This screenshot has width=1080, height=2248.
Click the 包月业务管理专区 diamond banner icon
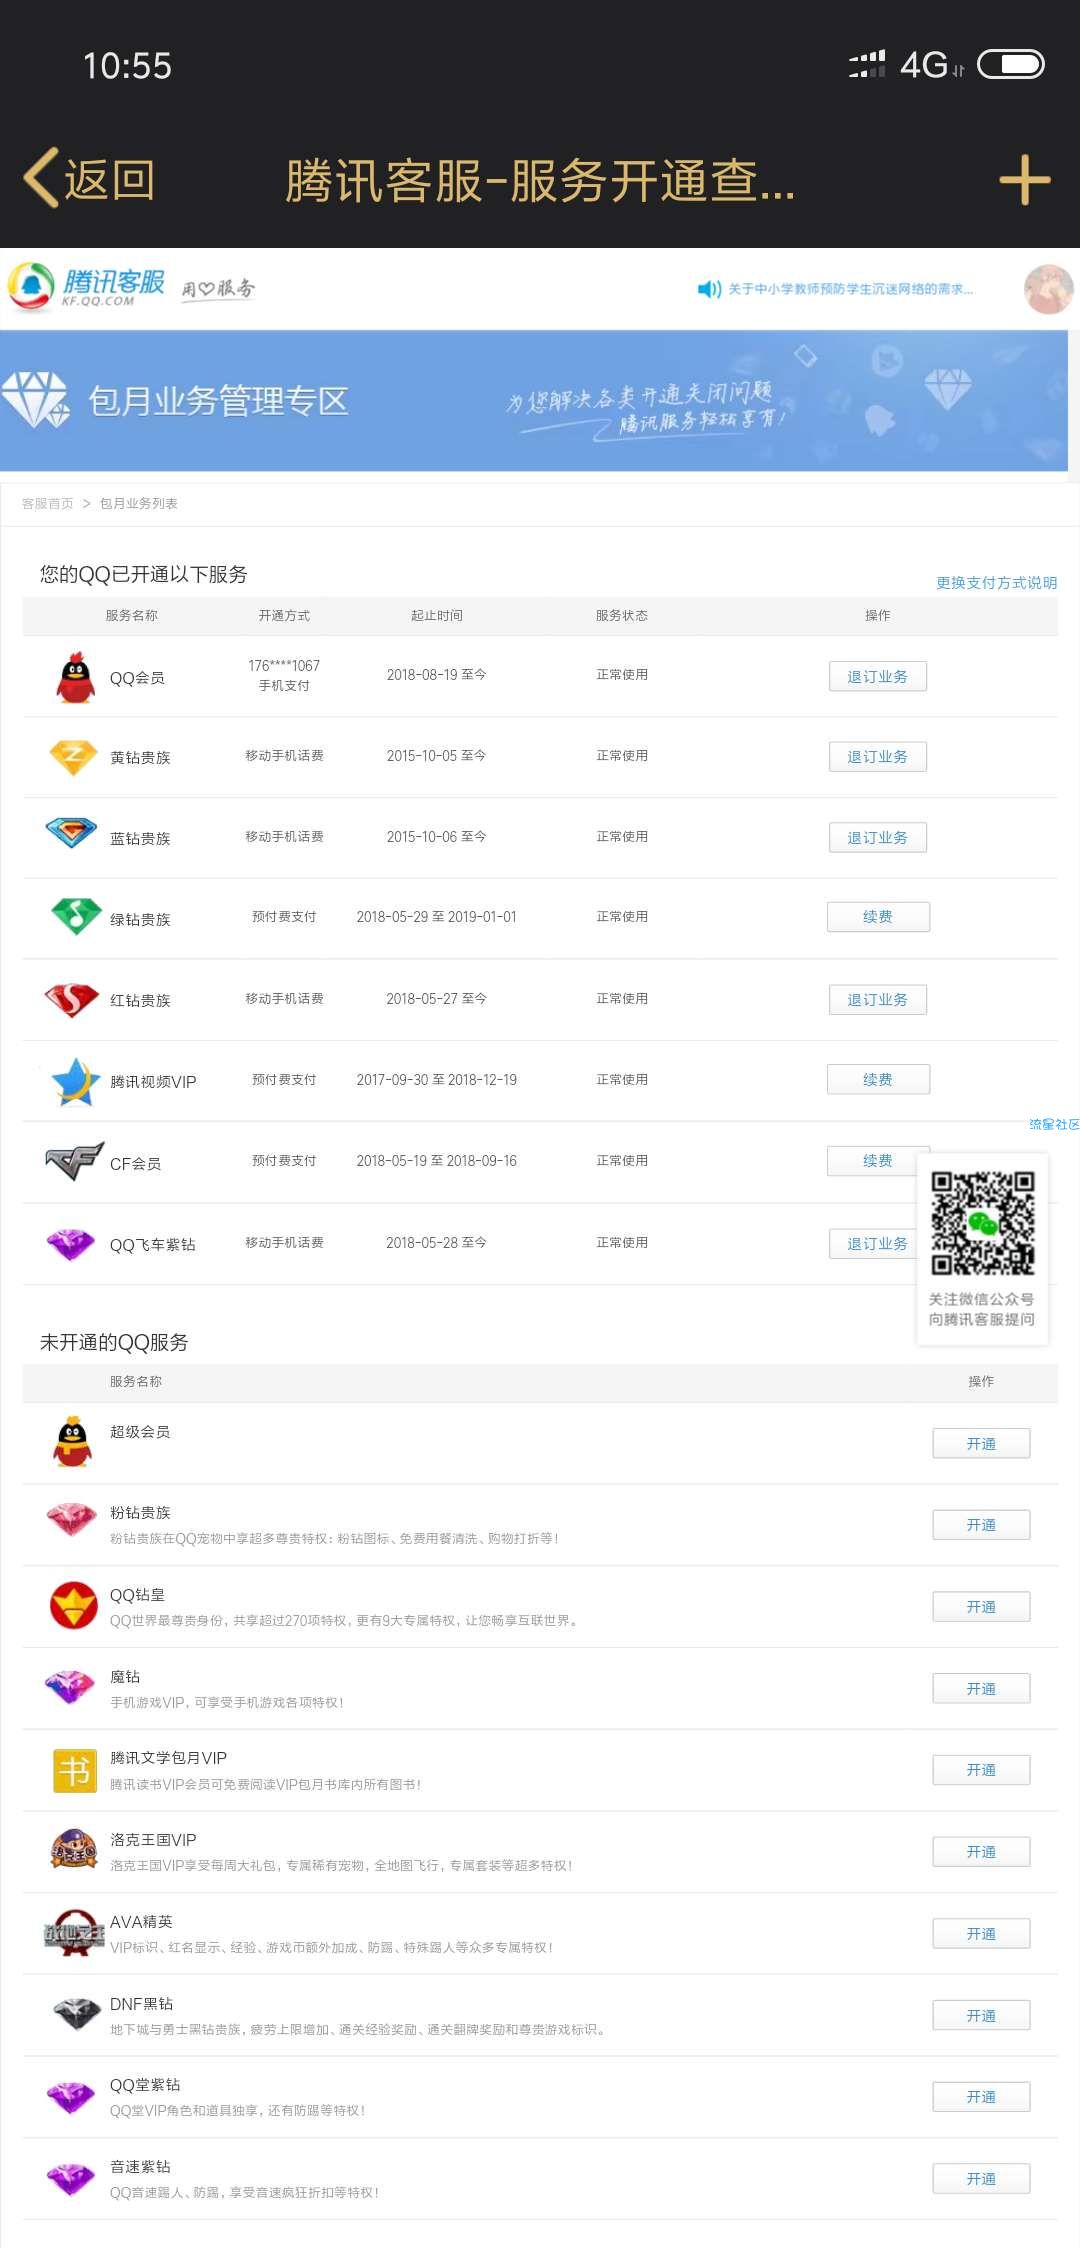tap(35, 400)
